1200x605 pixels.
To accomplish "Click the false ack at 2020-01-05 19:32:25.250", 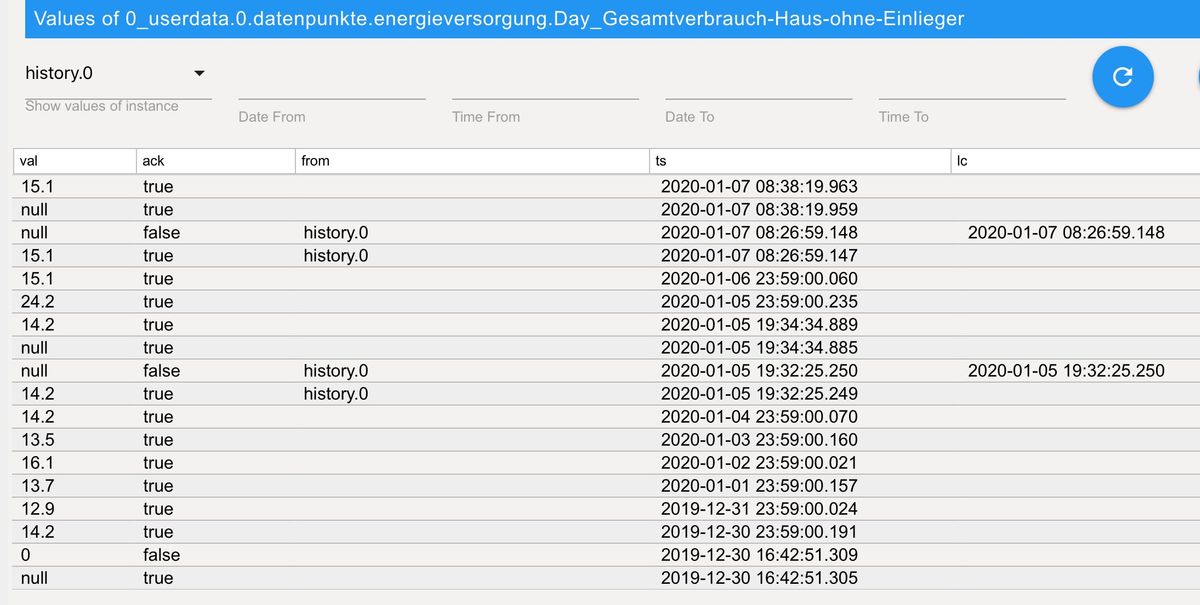I will pyautogui.click(x=161, y=371).
